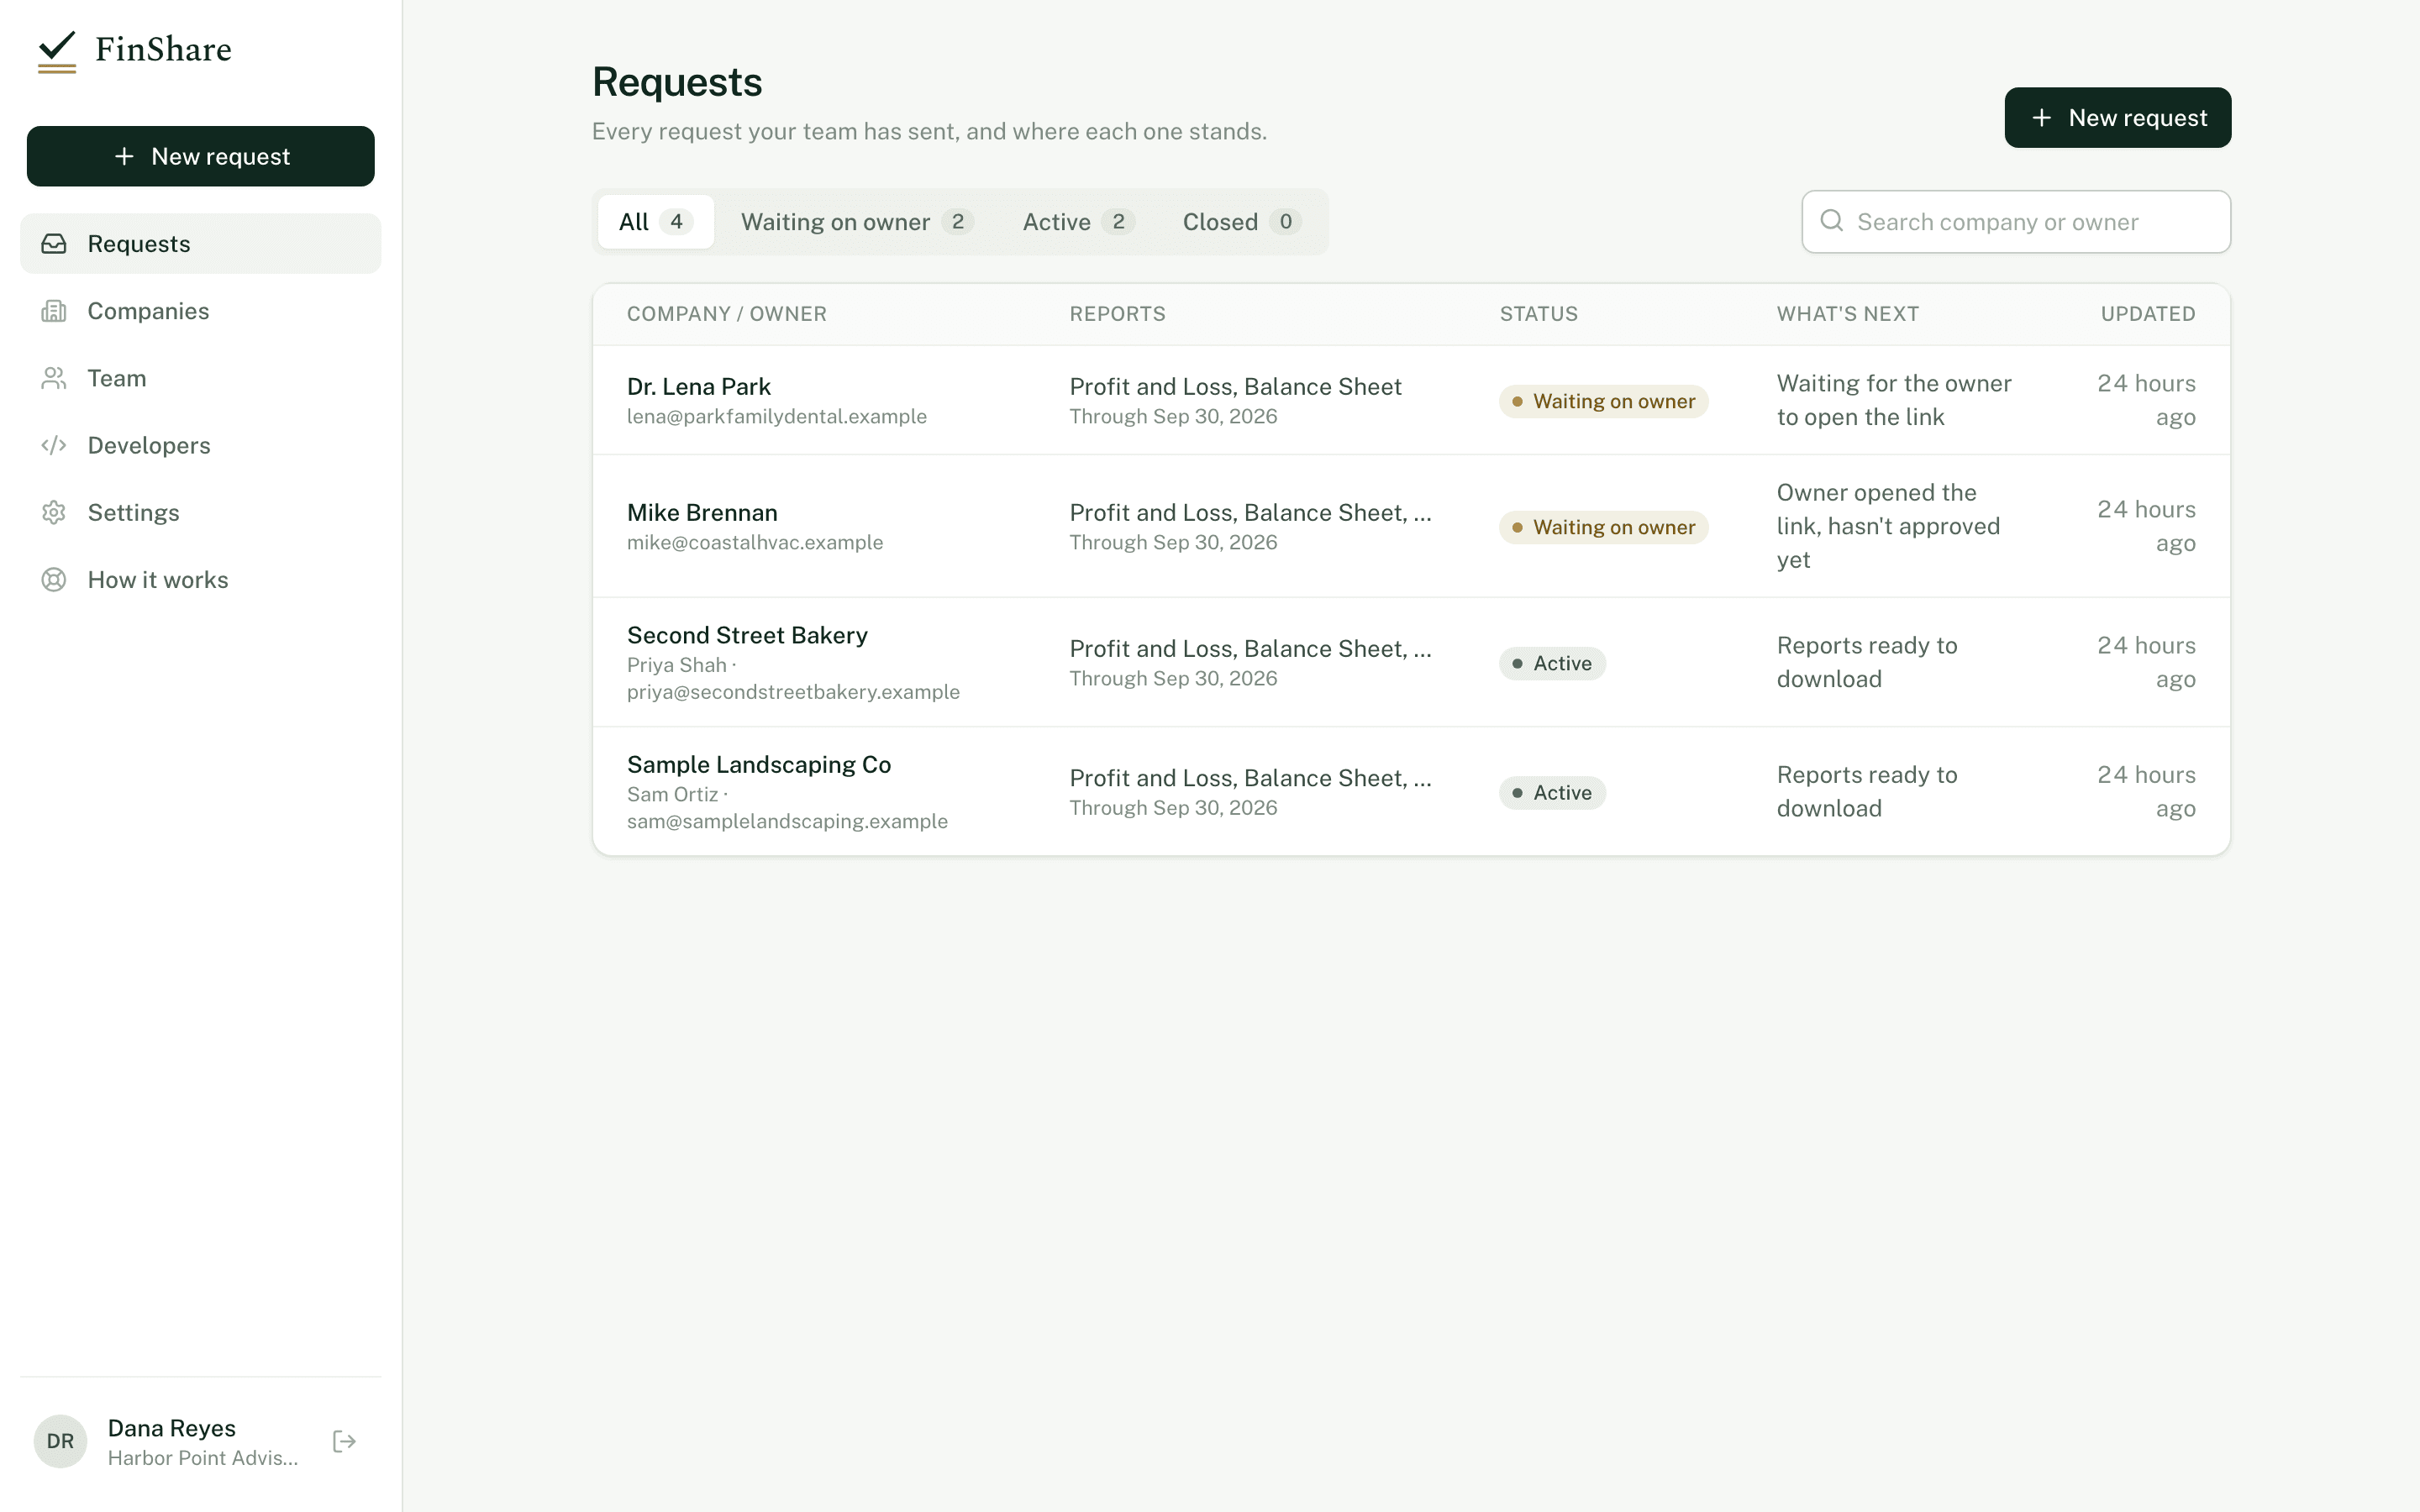This screenshot has height=1512, width=2420.
Task: Focus the Search company or owner field
Action: pos(2015,222)
